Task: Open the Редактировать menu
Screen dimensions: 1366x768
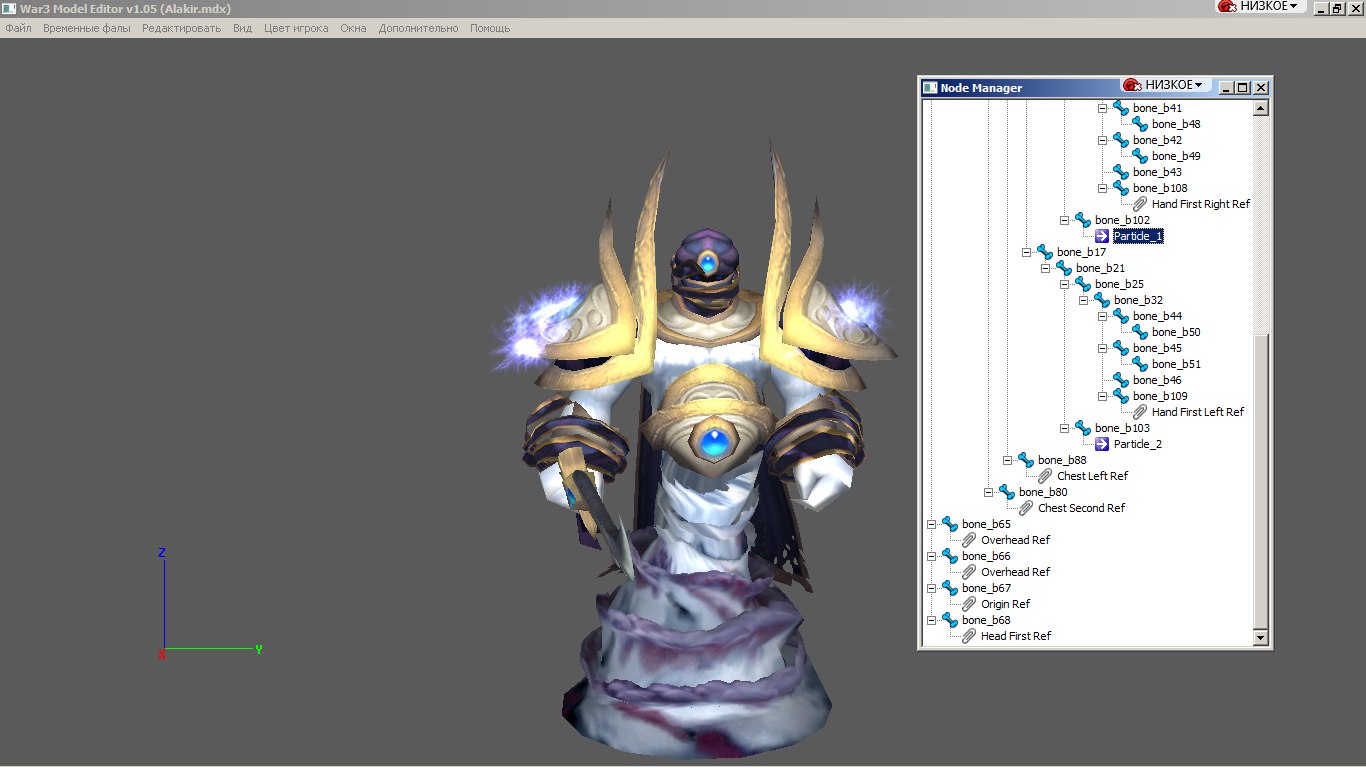Action: 181,28
